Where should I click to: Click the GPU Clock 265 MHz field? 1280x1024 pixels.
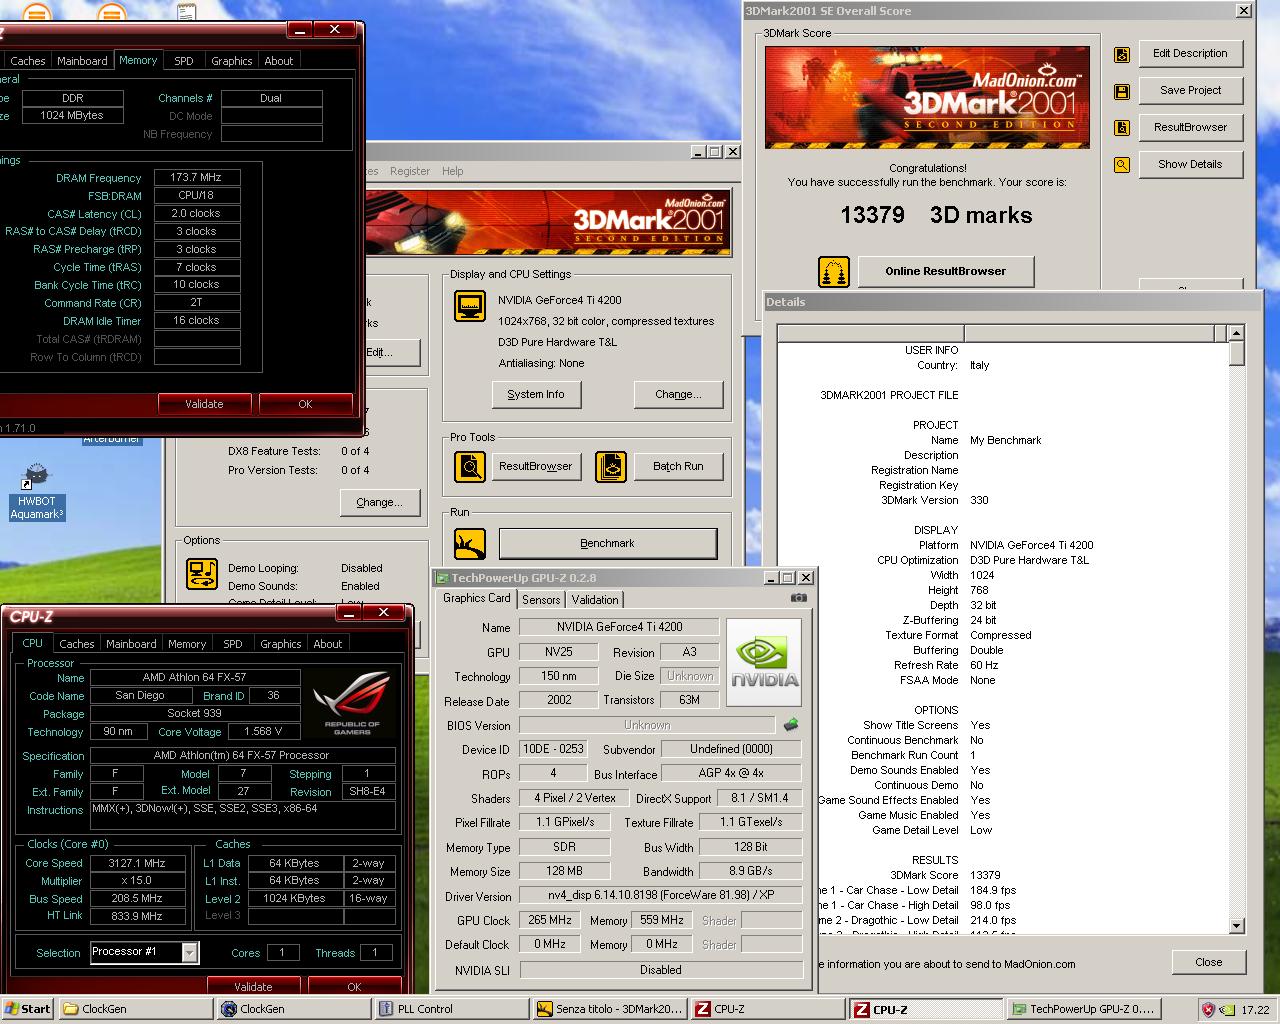tap(549, 920)
